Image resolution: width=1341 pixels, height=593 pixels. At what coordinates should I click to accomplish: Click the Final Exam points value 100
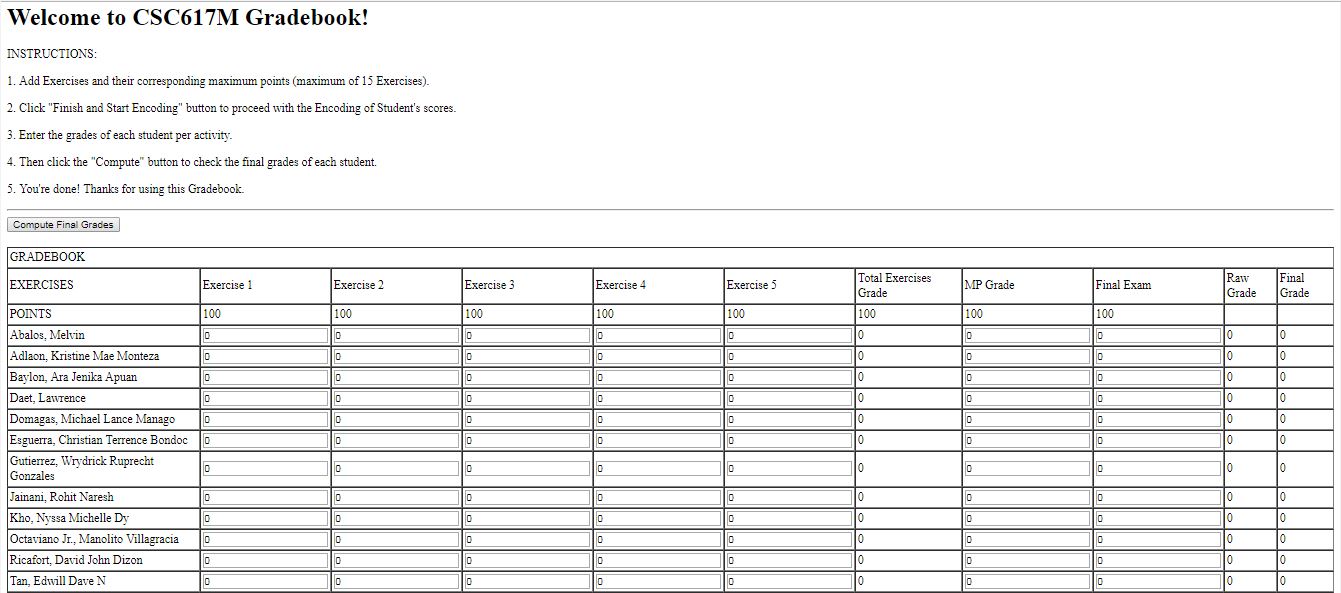click(x=1105, y=314)
